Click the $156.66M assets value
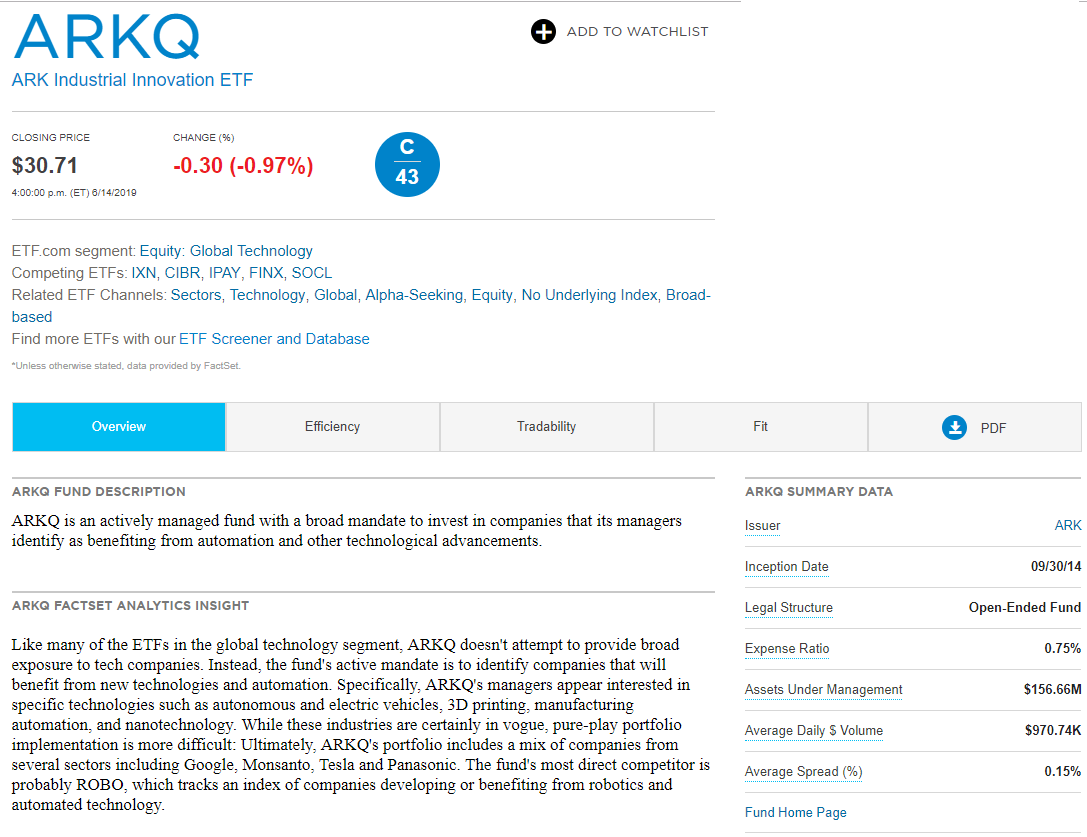Viewport: 1087px width, 837px height. click(1052, 689)
